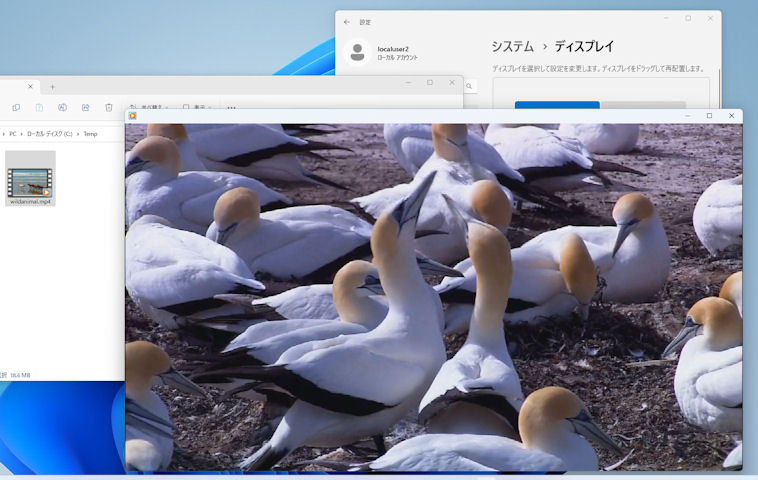The height and width of the screenshot is (480, 758).
Task: Minimize the media player window
Action: tap(687, 116)
